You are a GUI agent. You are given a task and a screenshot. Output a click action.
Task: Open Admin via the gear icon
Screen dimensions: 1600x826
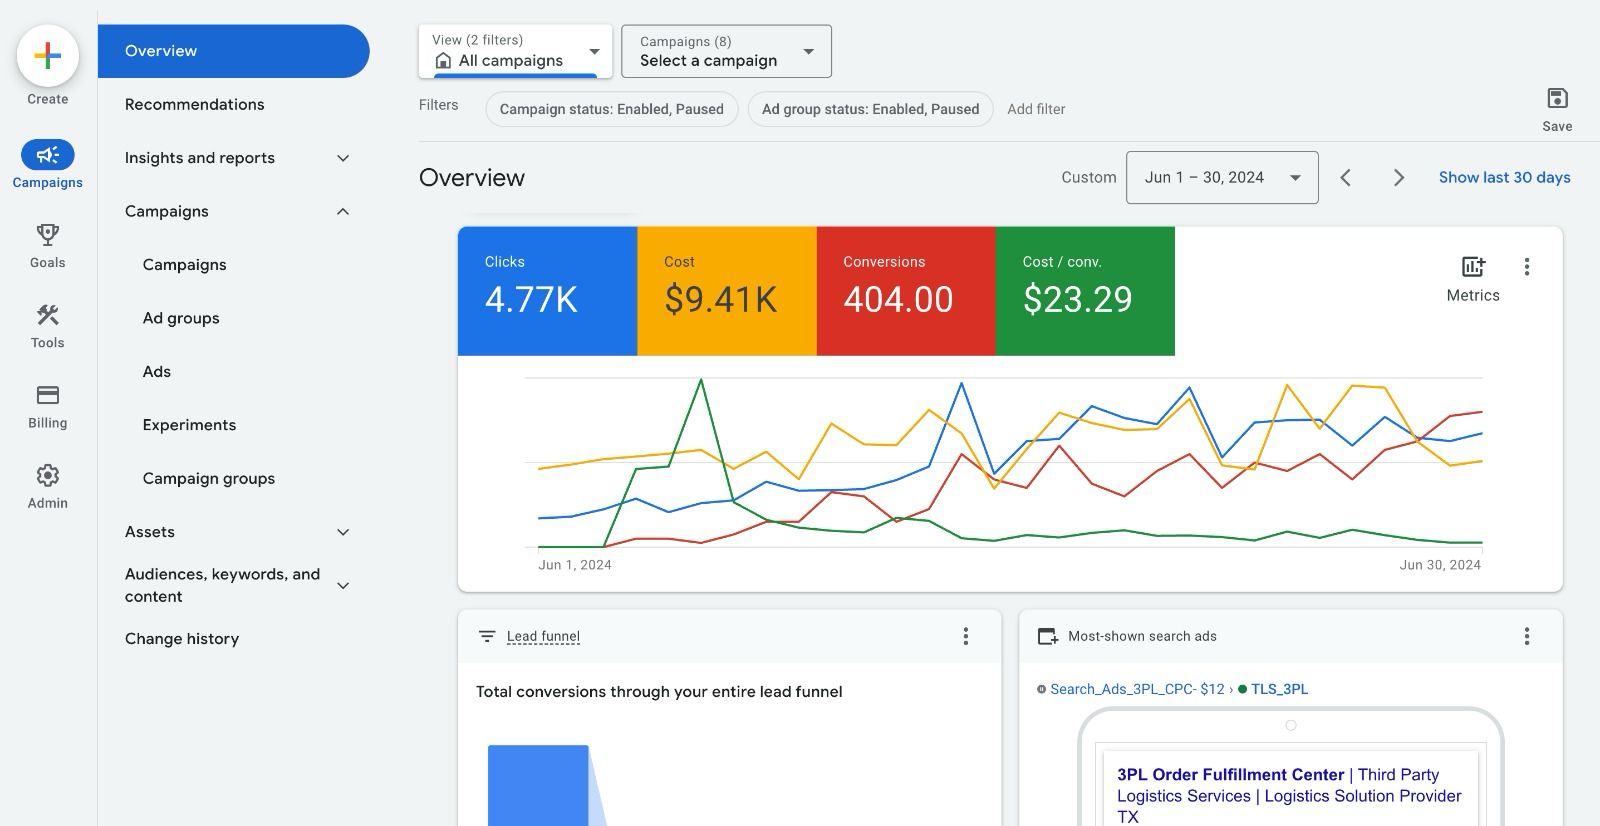point(47,476)
